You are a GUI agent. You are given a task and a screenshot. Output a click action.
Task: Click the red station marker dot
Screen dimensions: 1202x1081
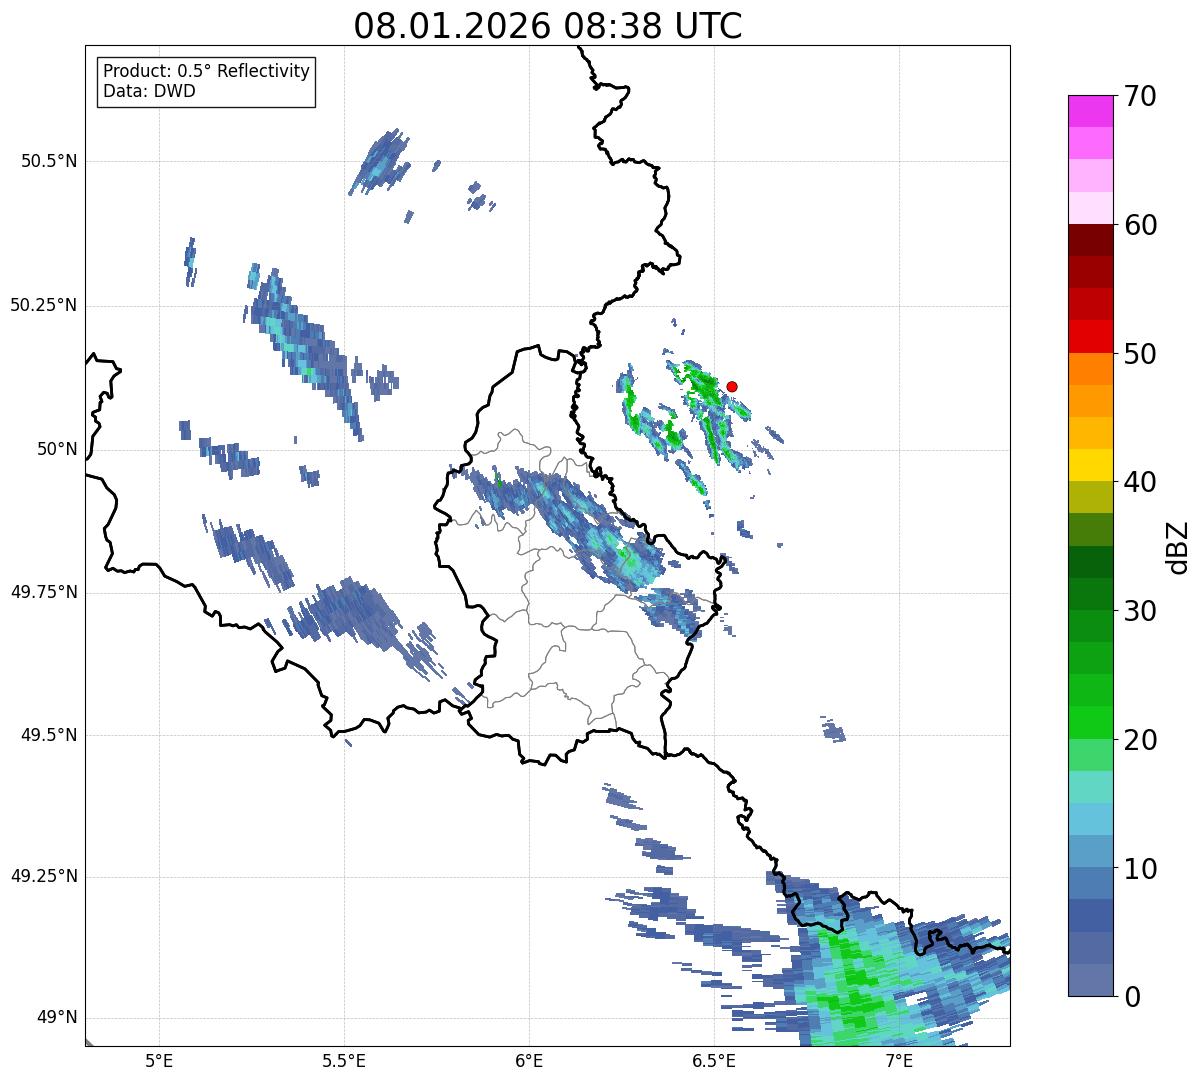(731, 386)
